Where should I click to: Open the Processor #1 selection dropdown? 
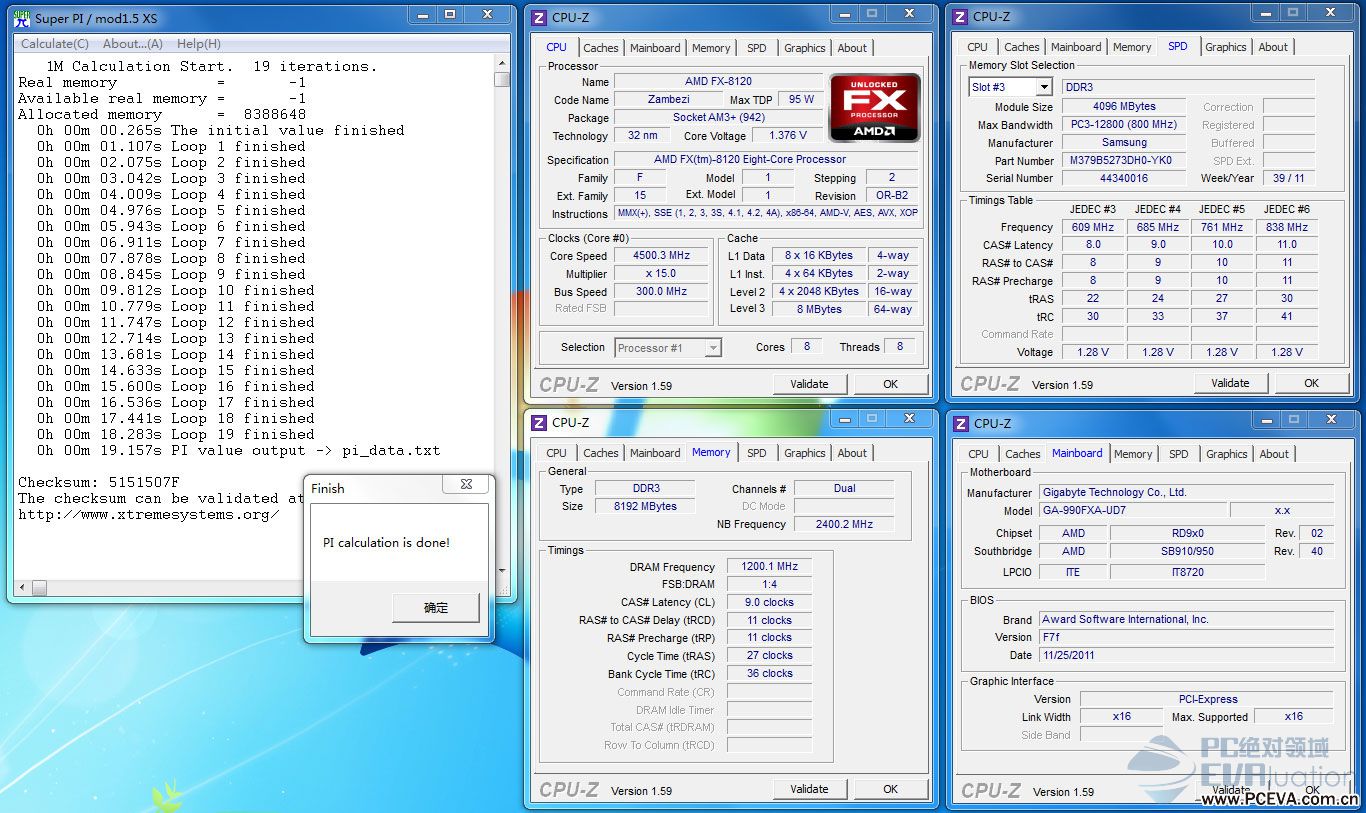pyautogui.click(x=713, y=348)
